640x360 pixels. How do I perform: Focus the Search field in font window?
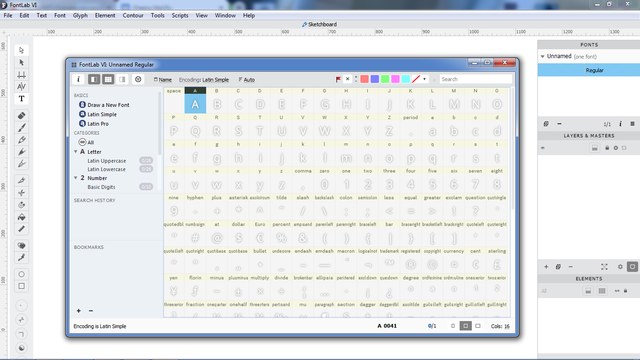pyautogui.click(x=475, y=79)
